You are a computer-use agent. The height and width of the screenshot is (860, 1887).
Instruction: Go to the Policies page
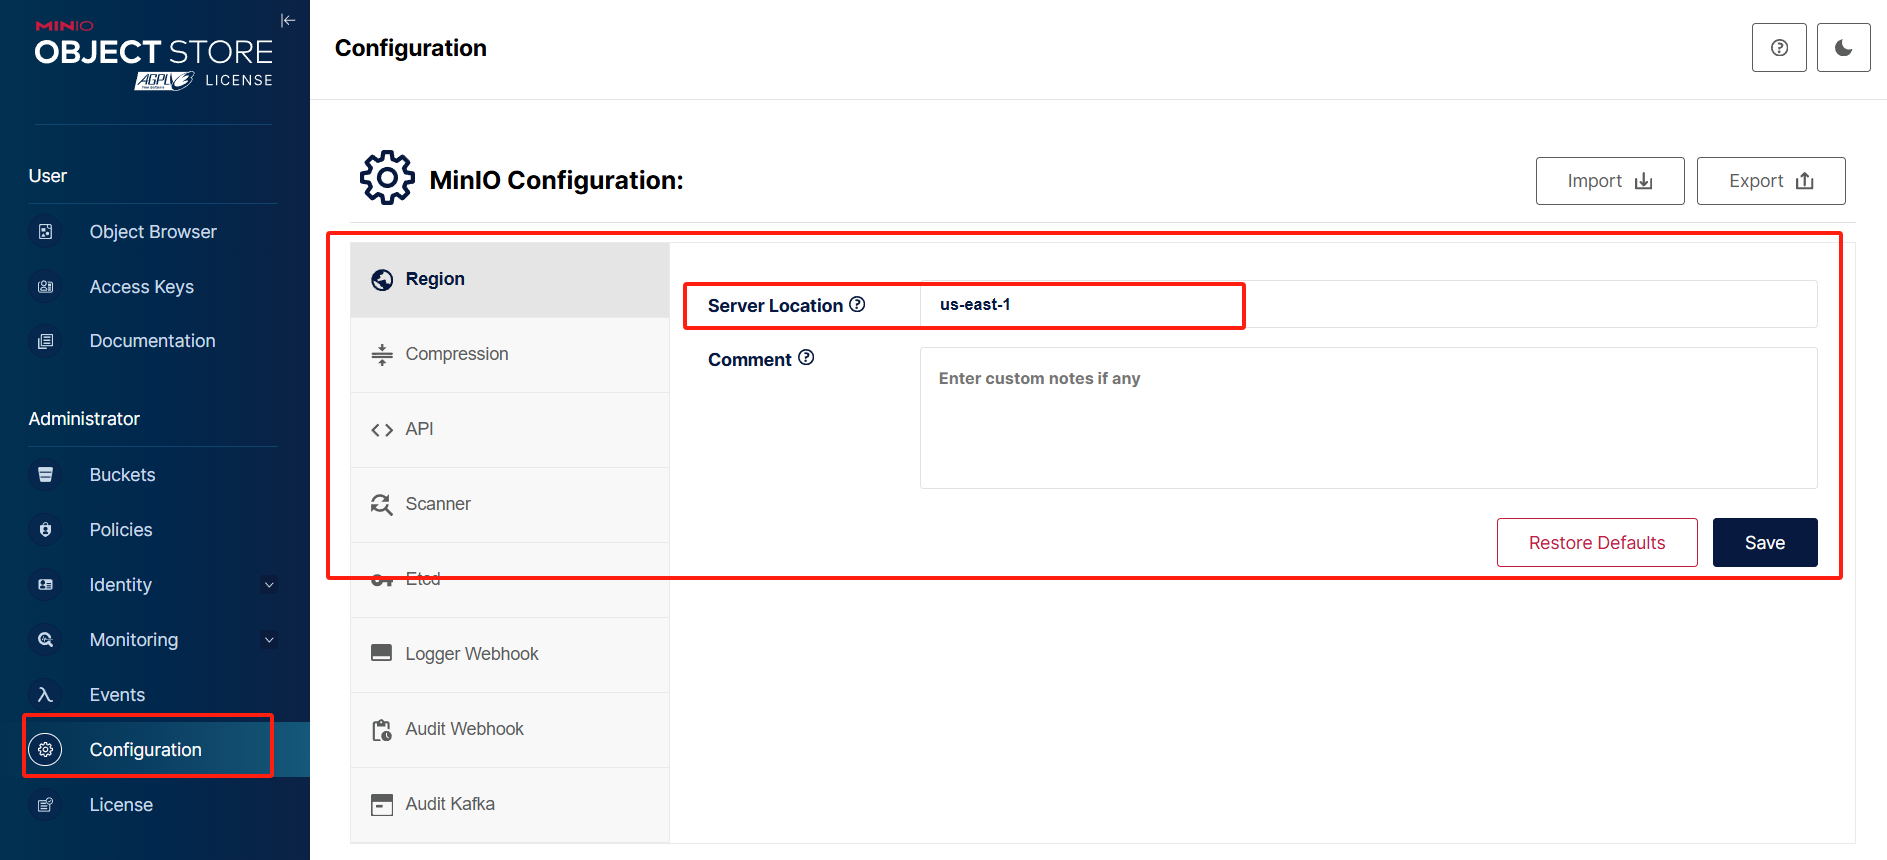pyautogui.click(x=121, y=530)
